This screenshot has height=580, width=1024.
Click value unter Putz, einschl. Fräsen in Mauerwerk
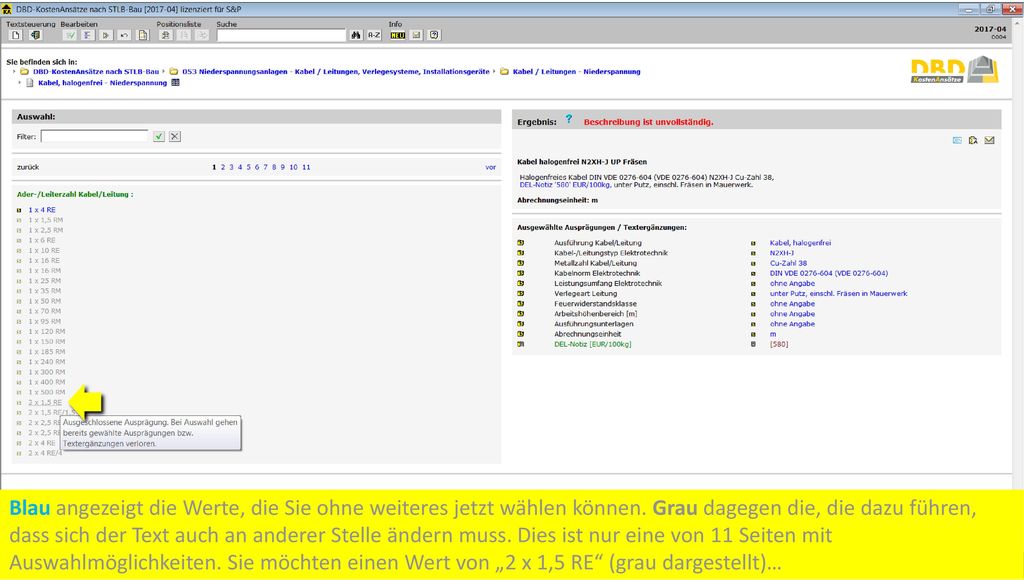(839, 294)
